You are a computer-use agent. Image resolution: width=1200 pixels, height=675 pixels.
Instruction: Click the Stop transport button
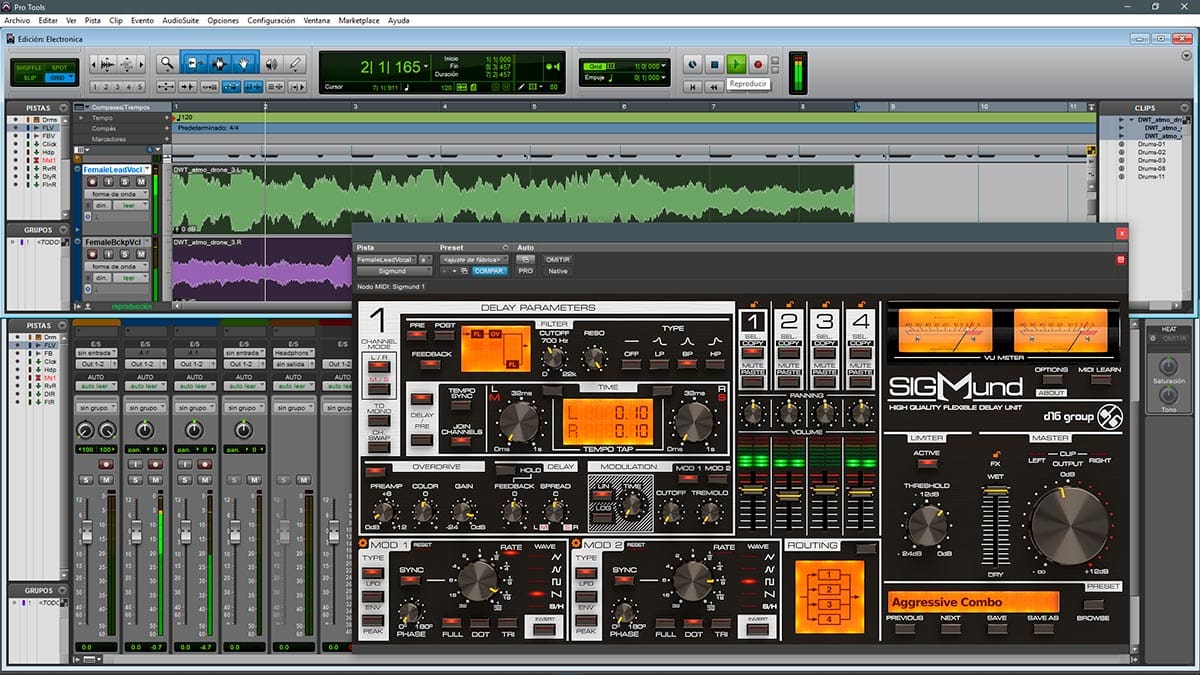point(714,64)
